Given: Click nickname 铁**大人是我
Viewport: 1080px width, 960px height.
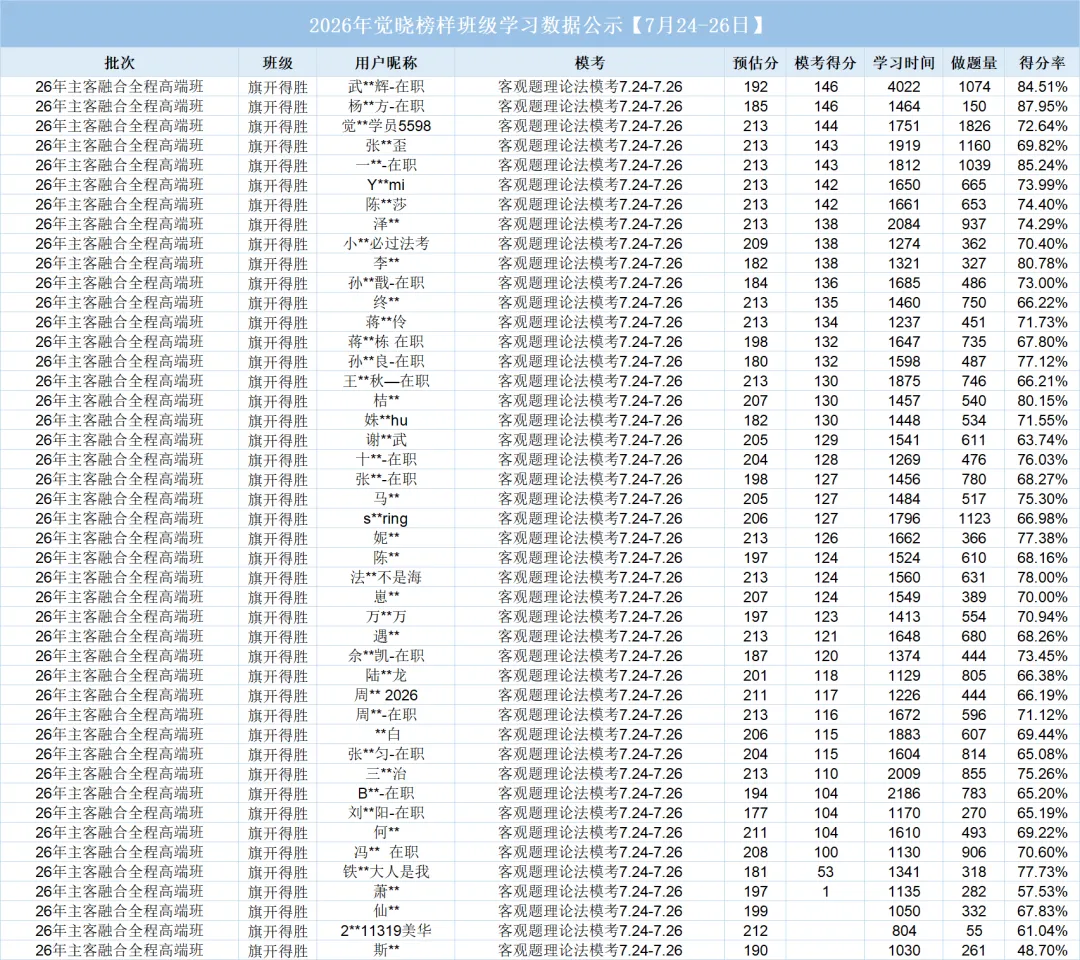Looking at the screenshot, I should [x=386, y=872].
